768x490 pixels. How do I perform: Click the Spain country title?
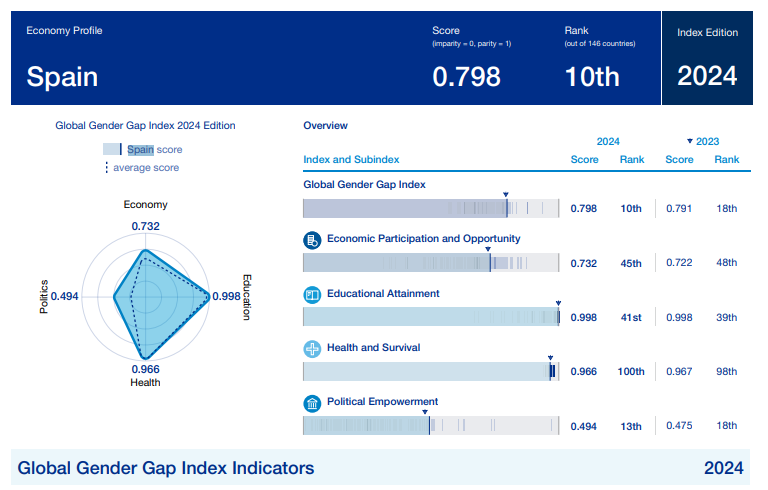(62, 77)
